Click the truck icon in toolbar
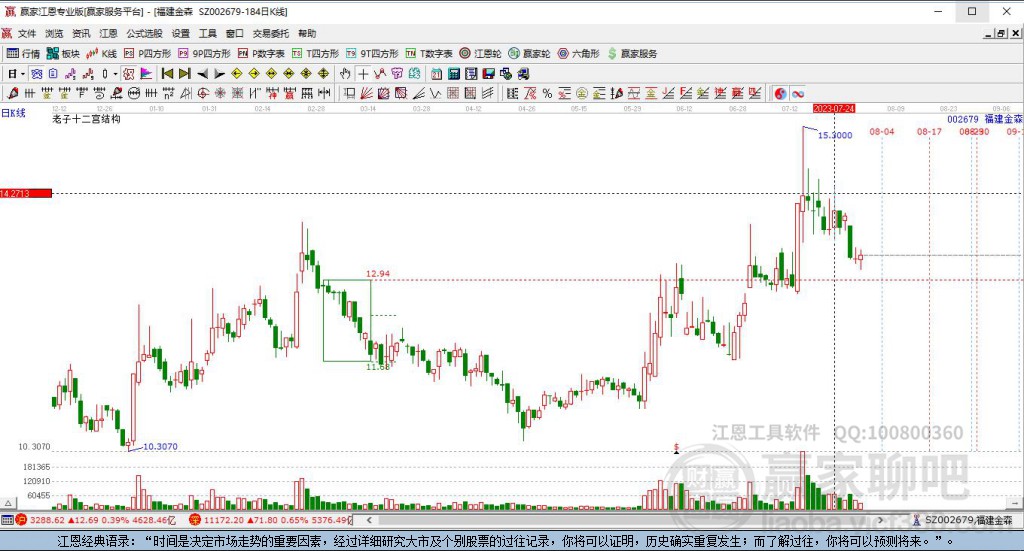Screen dimensions: 1024x551 click(523, 74)
